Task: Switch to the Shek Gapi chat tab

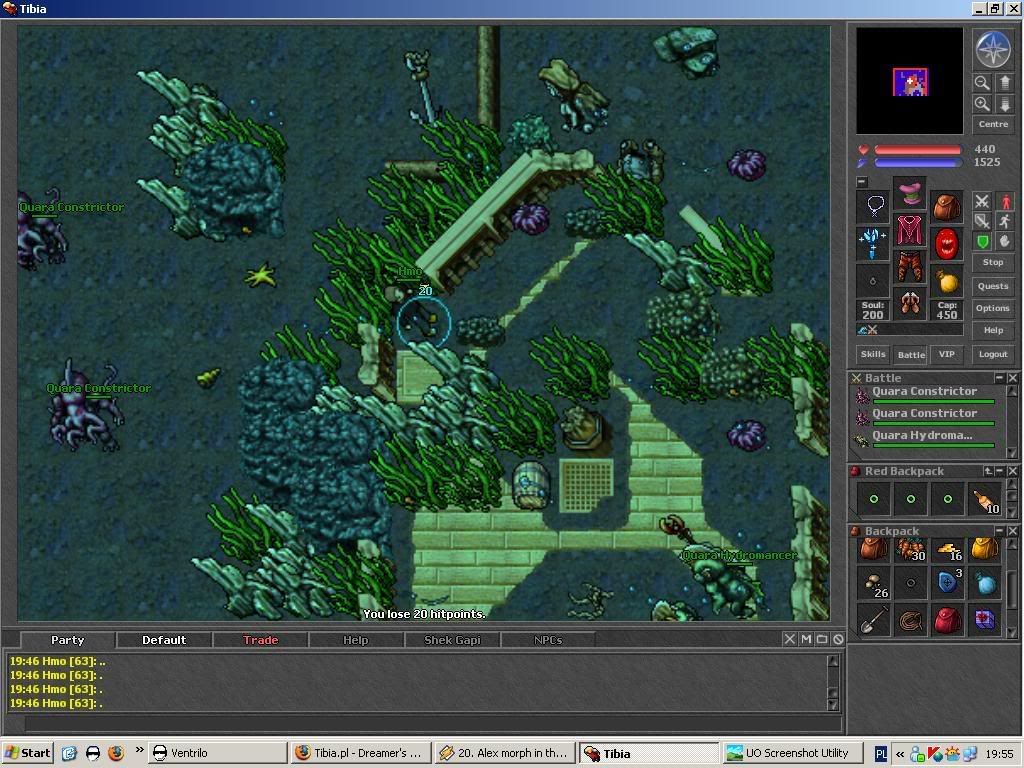Action: 453,640
